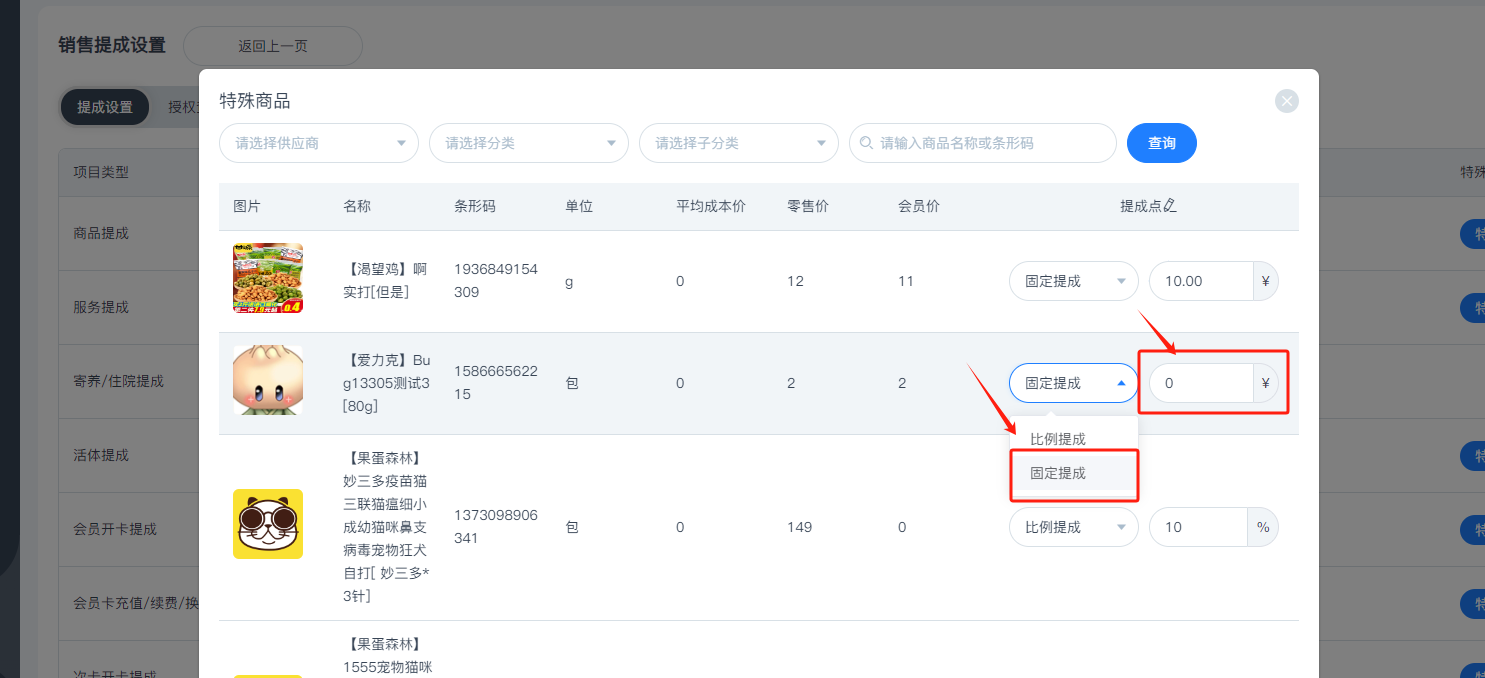Open the 请选择子分类 dropdown
Screen dimensions: 1485x678
pyautogui.click(x=739, y=143)
